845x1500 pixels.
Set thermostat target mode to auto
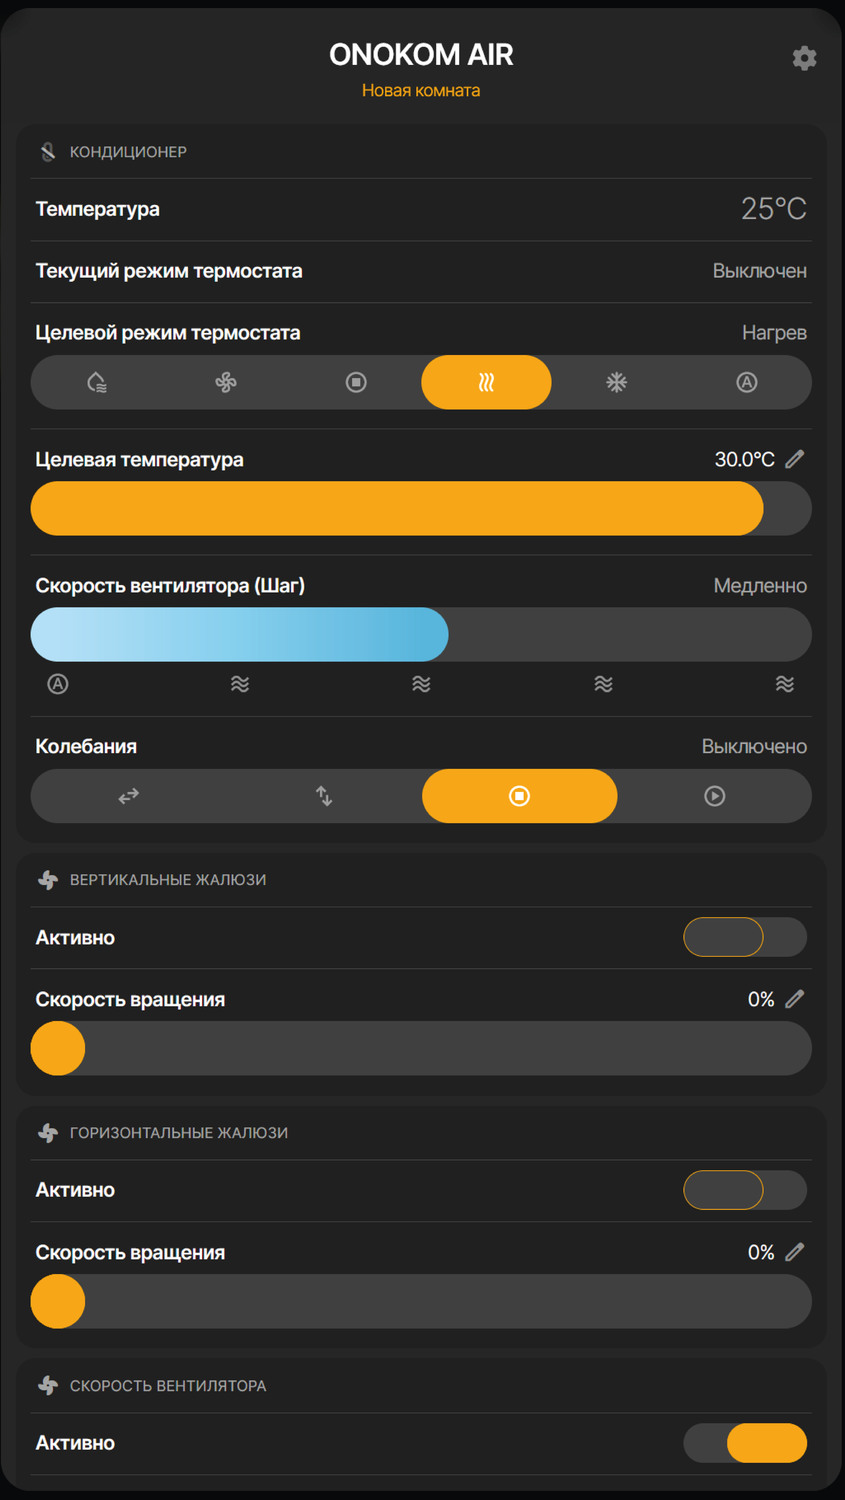[x=746, y=382]
